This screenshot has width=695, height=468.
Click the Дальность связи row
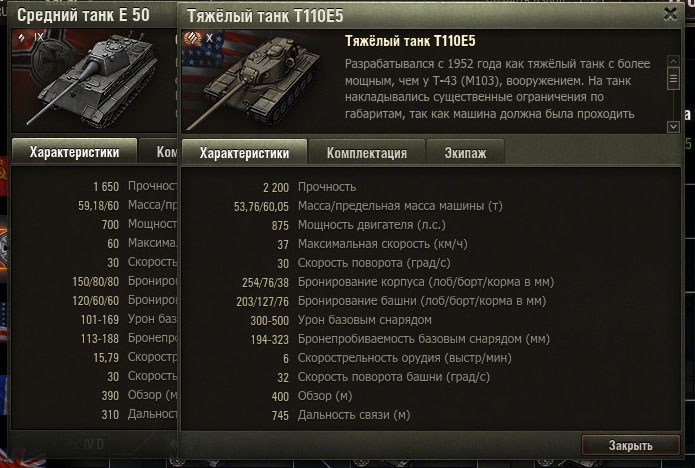point(431,415)
